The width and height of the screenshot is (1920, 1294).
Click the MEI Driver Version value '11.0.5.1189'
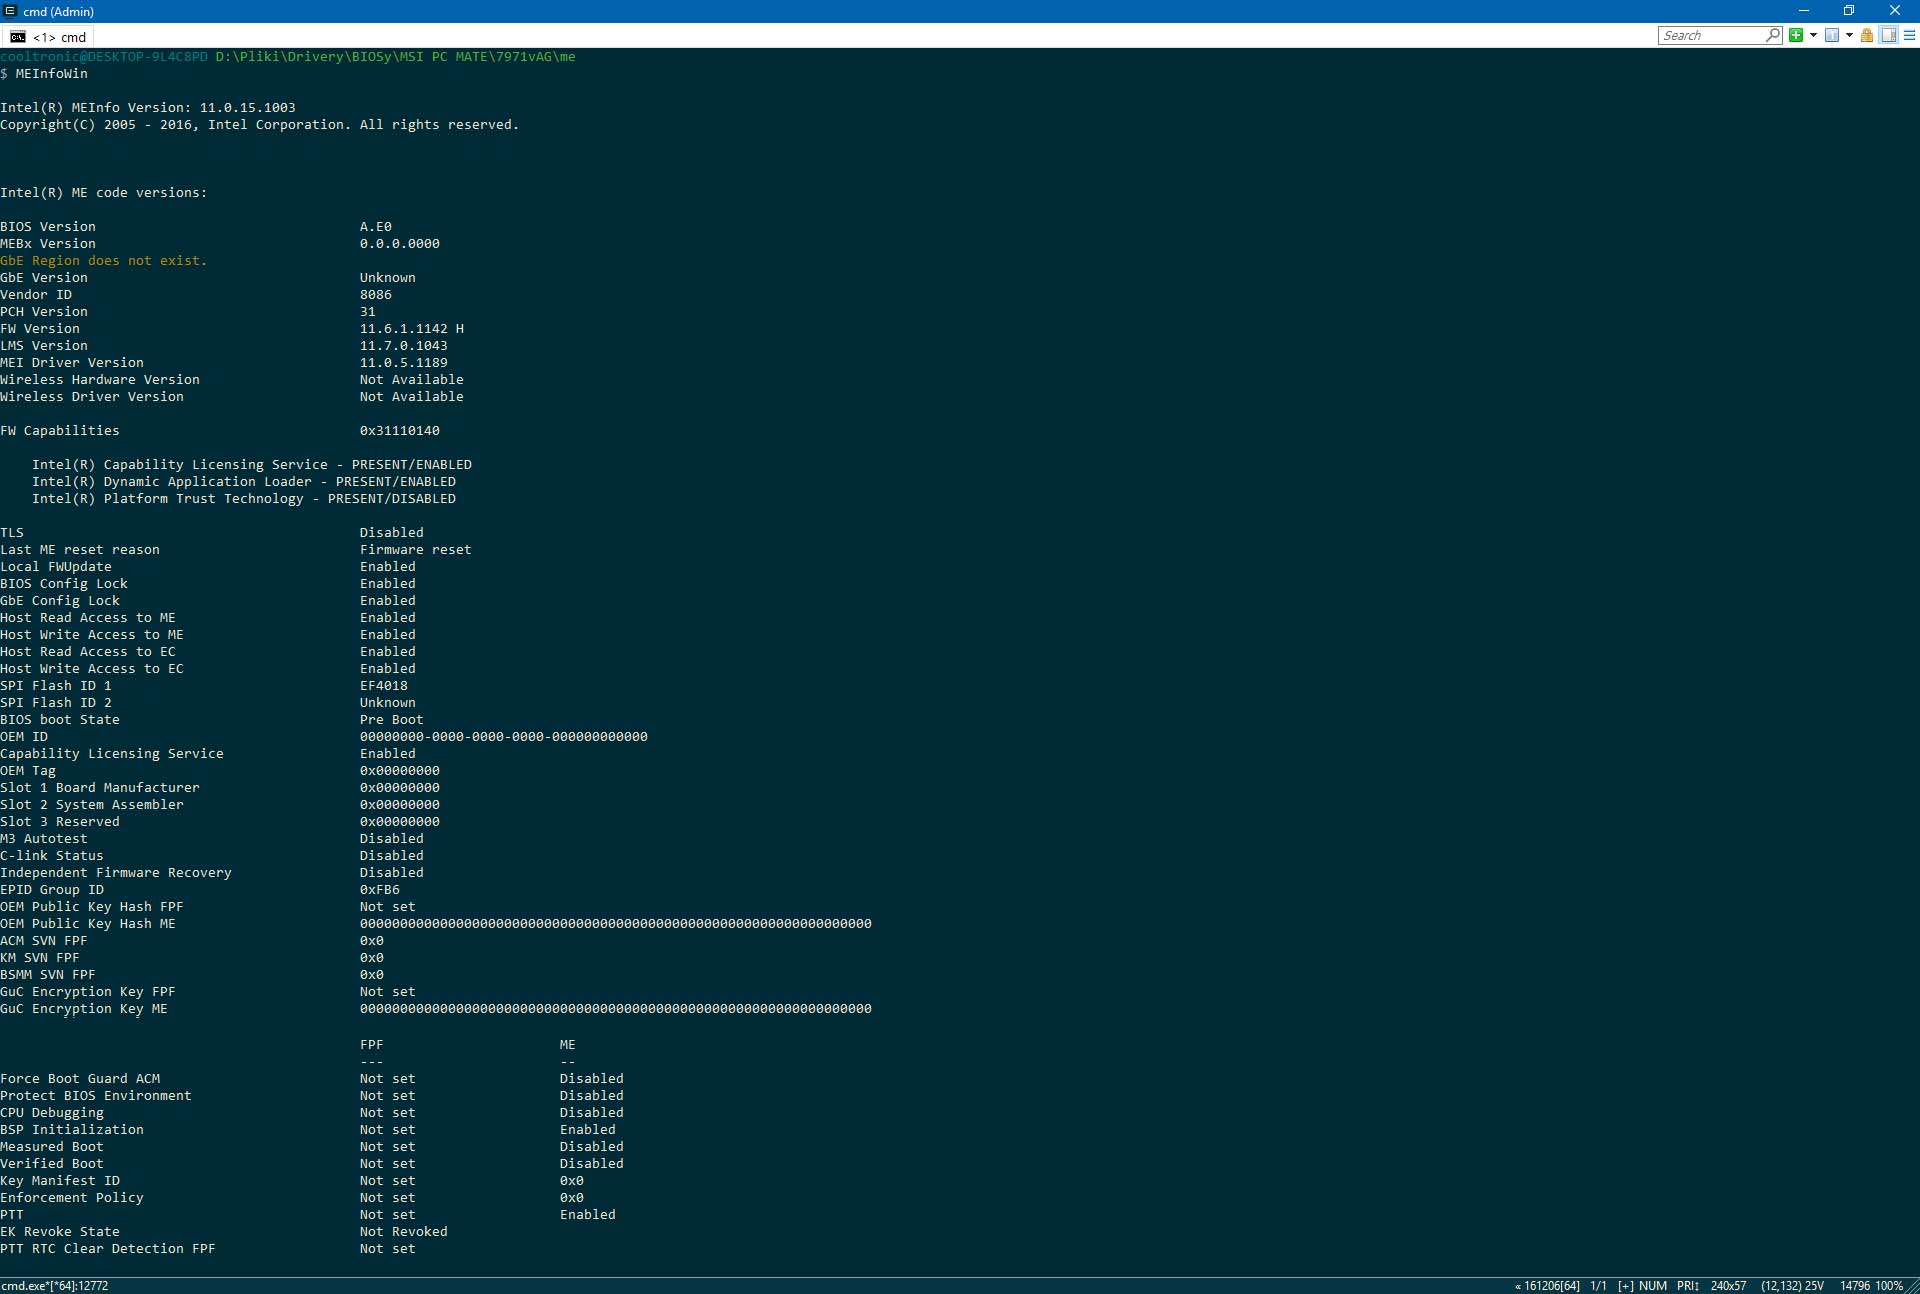pyautogui.click(x=404, y=363)
